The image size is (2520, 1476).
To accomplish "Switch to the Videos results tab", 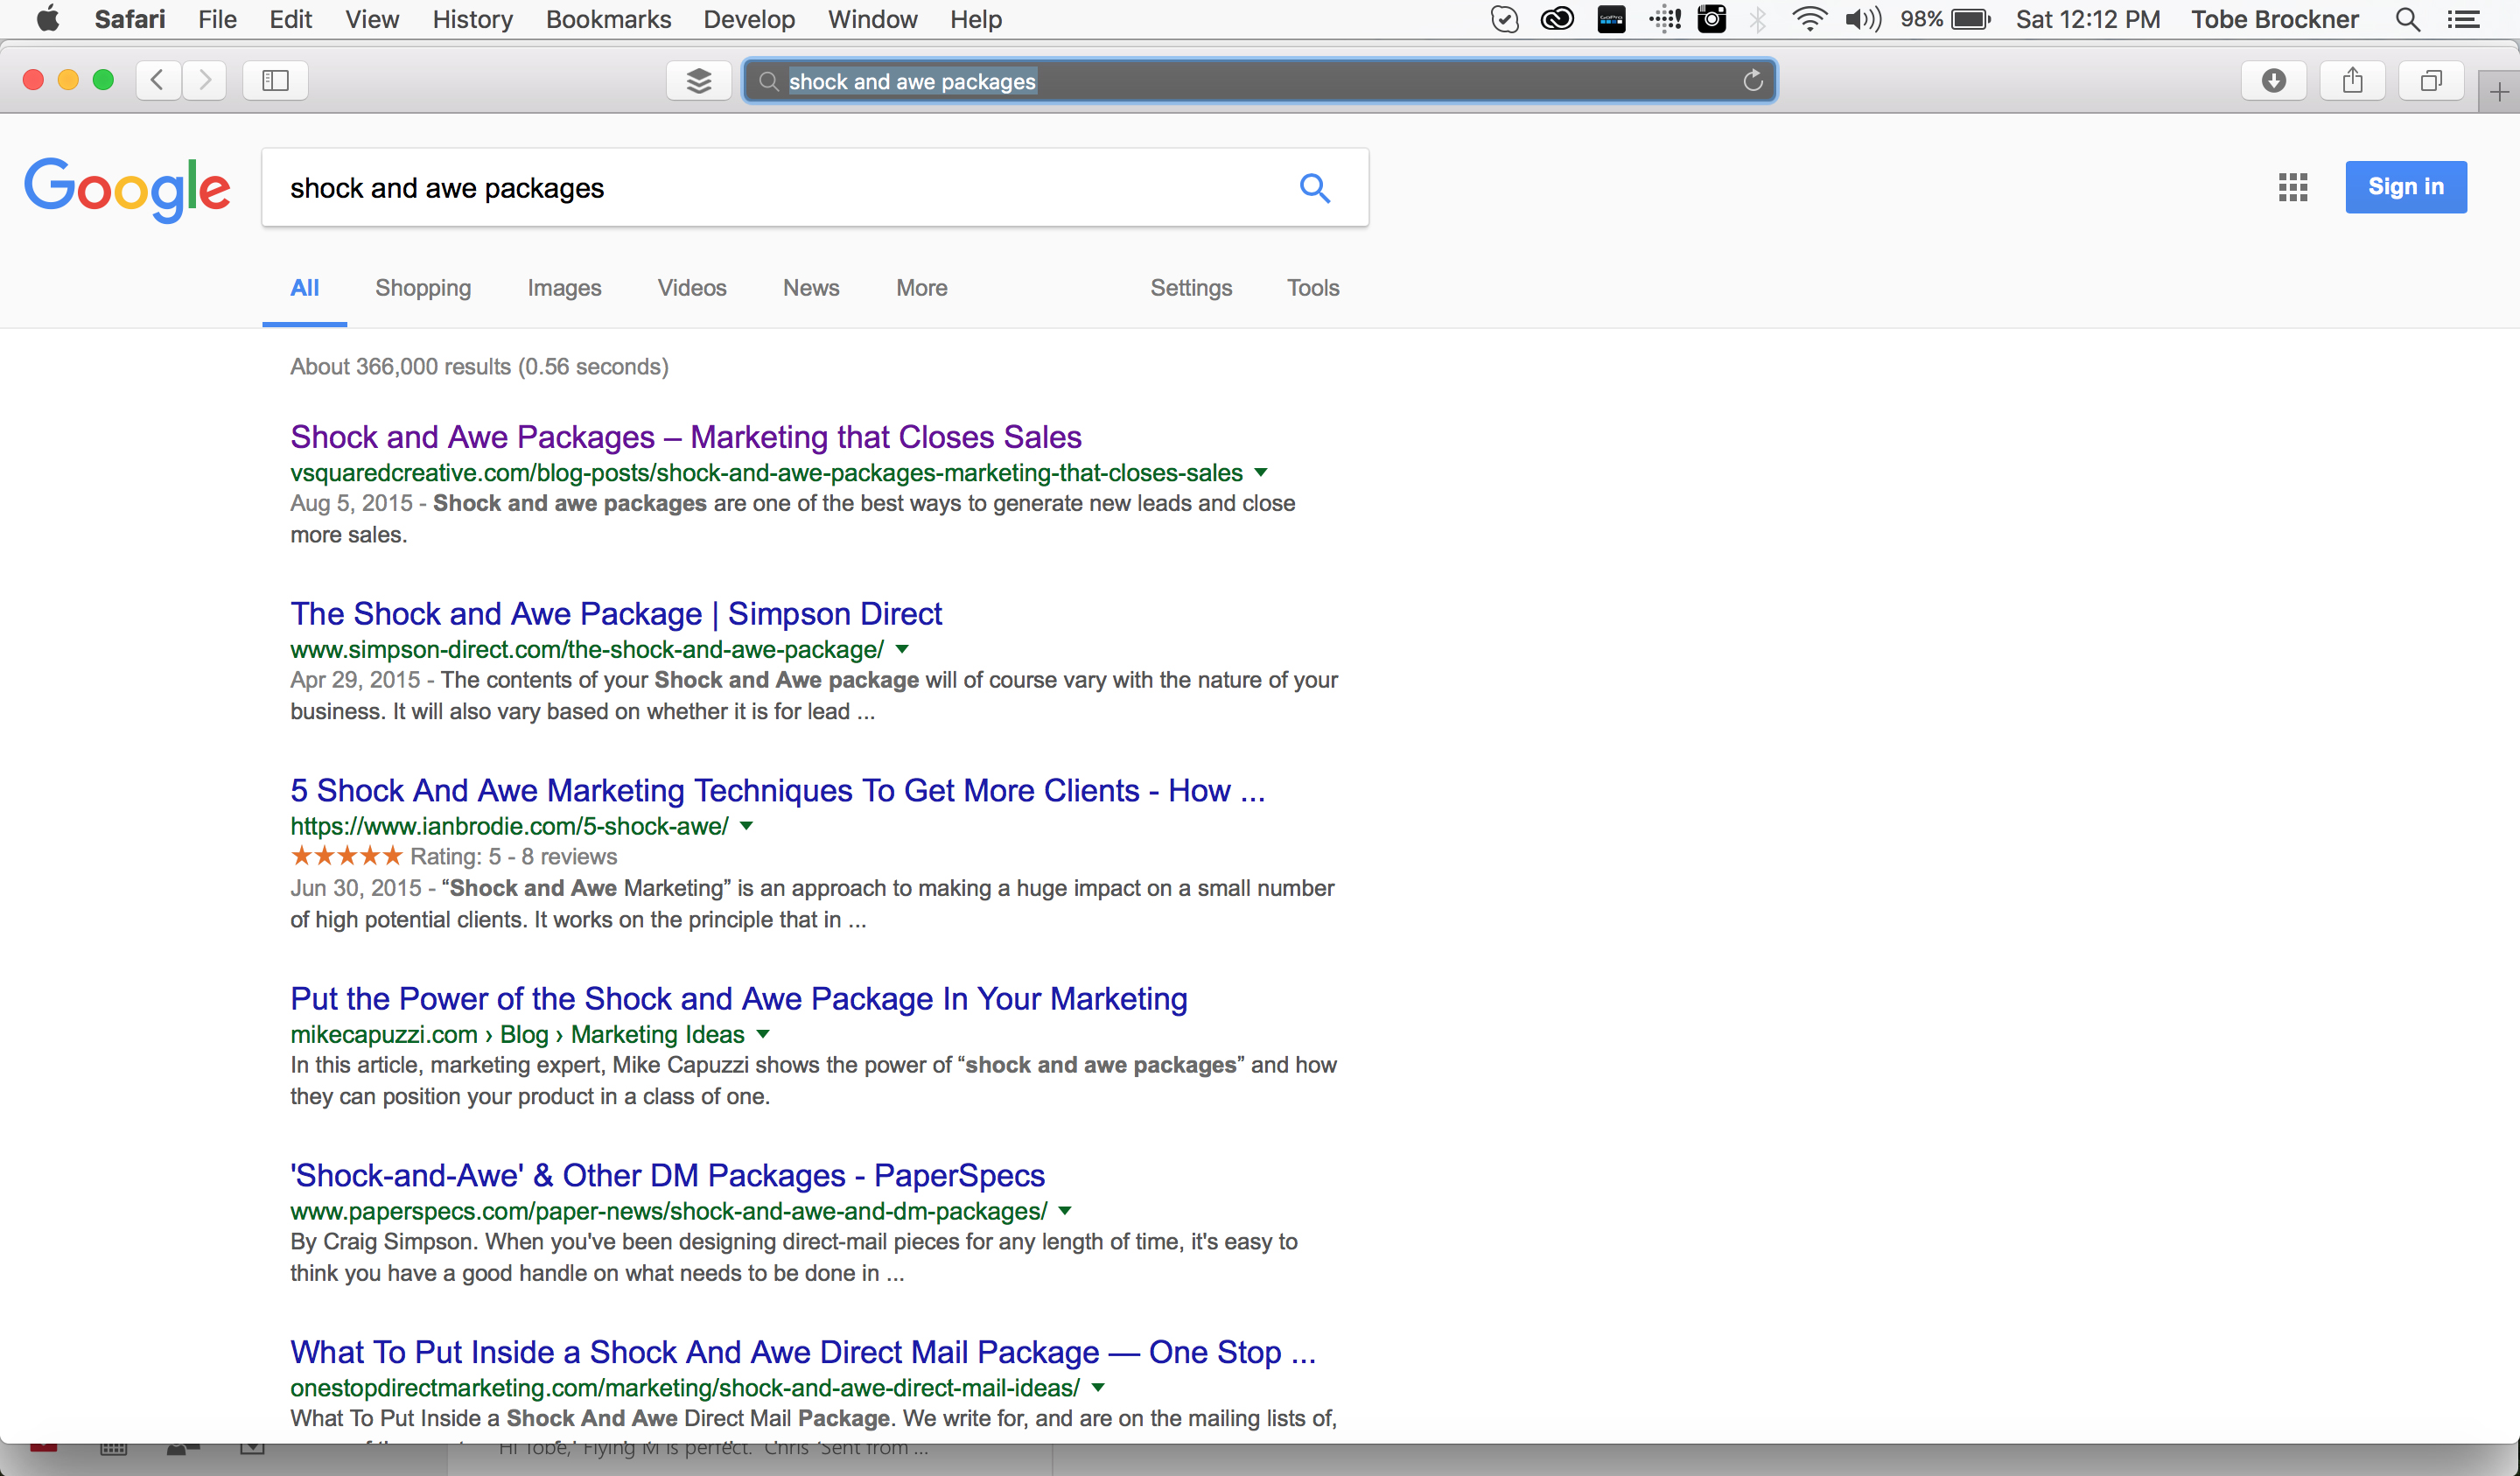I will click(x=692, y=288).
